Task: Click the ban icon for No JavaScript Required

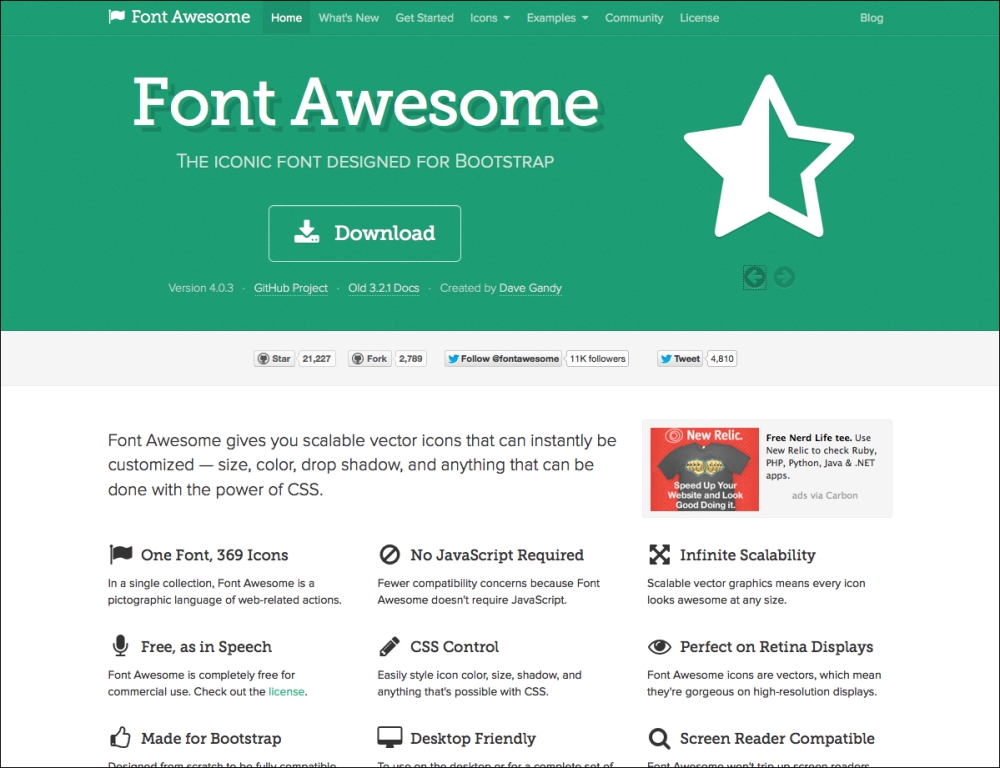Action: (x=390, y=553)
